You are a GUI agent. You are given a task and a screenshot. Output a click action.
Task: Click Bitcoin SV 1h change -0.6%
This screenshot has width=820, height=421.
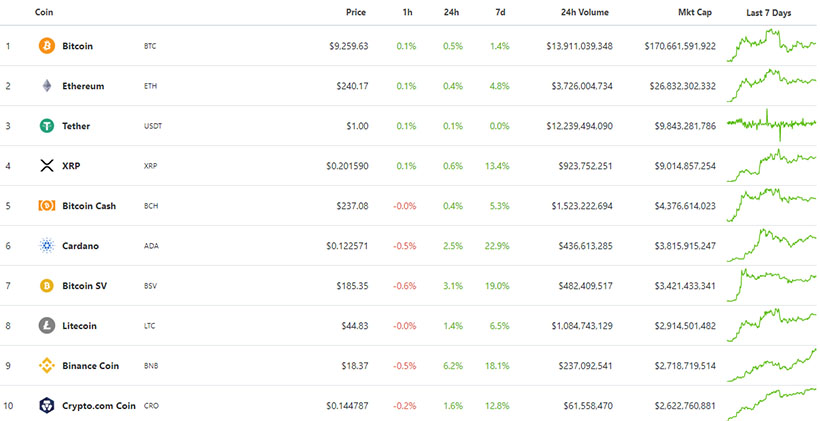tap(405, 286)
